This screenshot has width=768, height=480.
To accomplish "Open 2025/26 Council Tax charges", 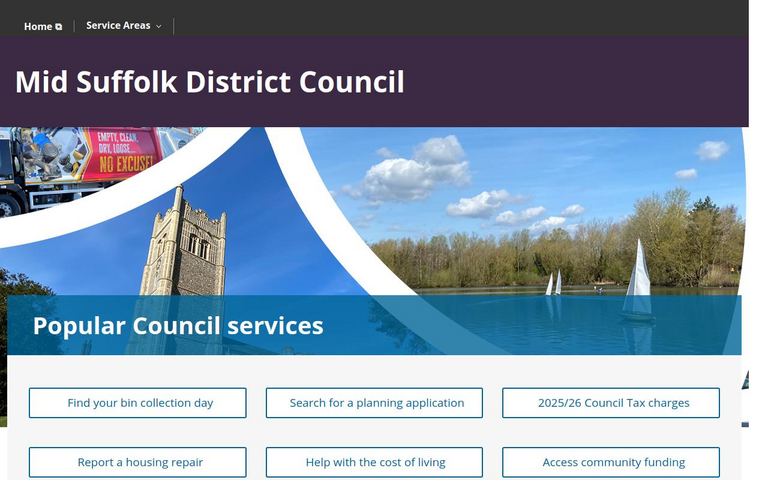I will pos(610,403).
